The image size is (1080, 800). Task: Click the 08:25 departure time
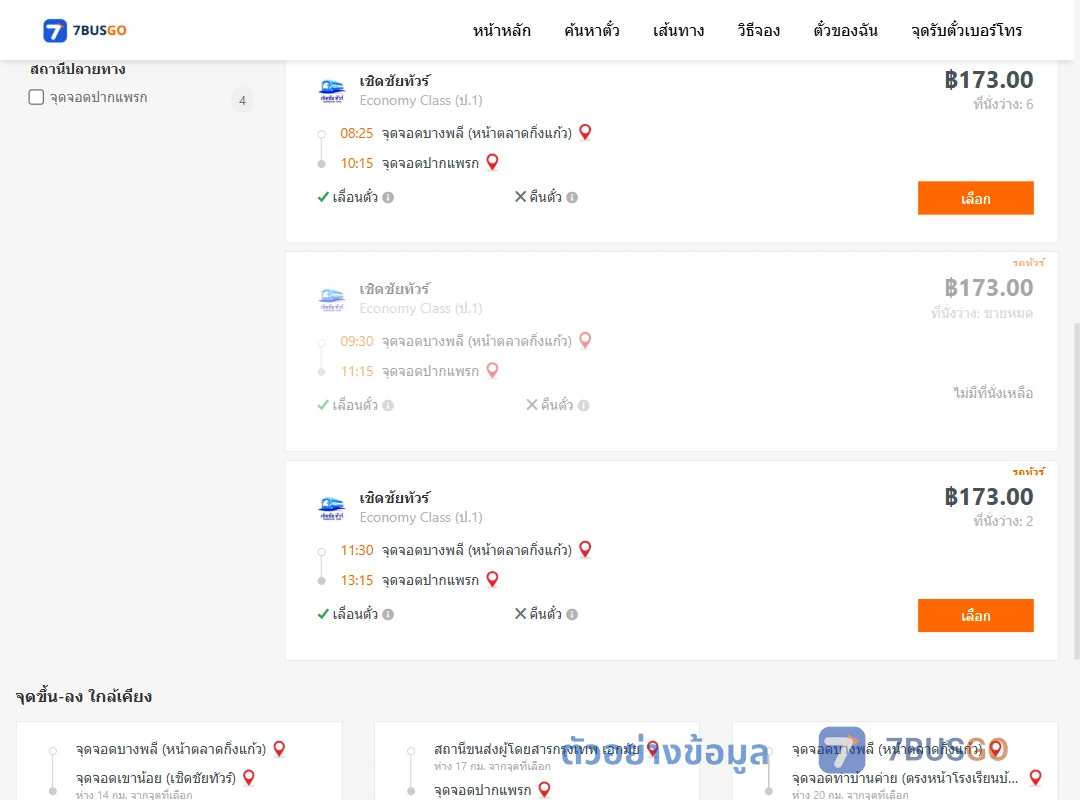[x=357, y=133]
